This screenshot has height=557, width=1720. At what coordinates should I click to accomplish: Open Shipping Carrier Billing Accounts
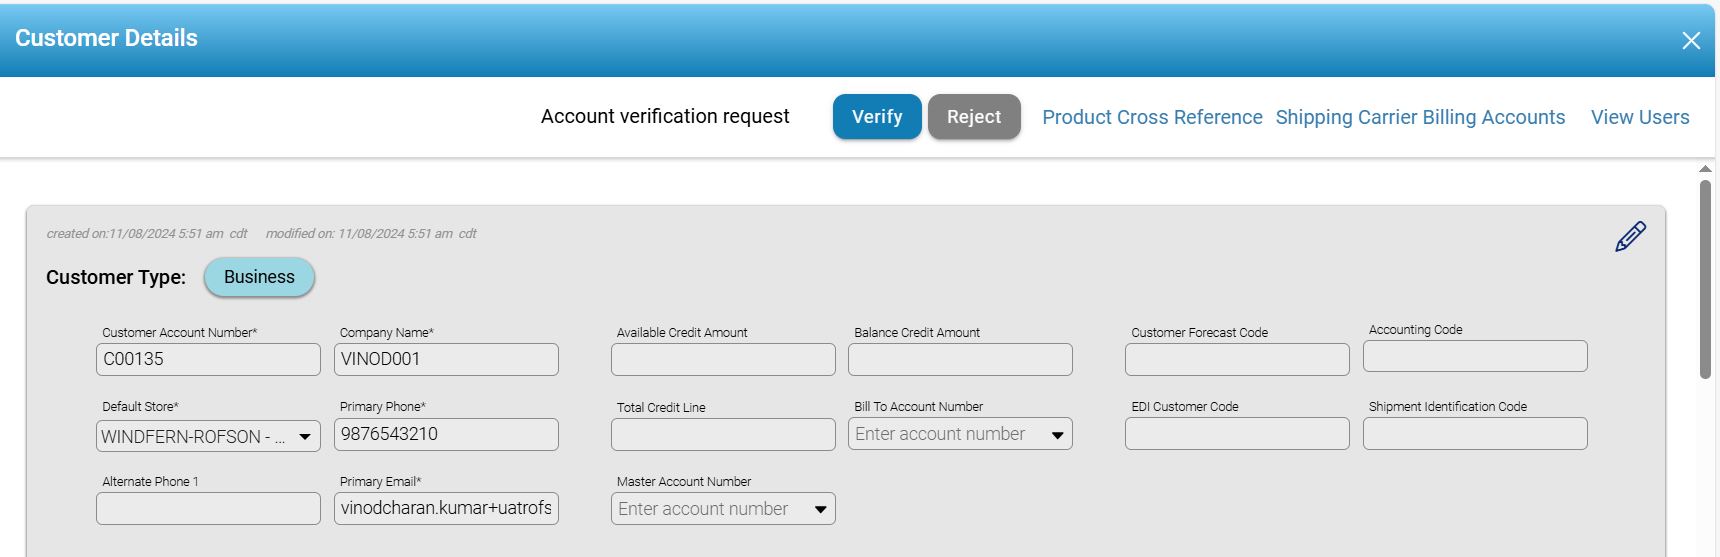[1420, 117]
